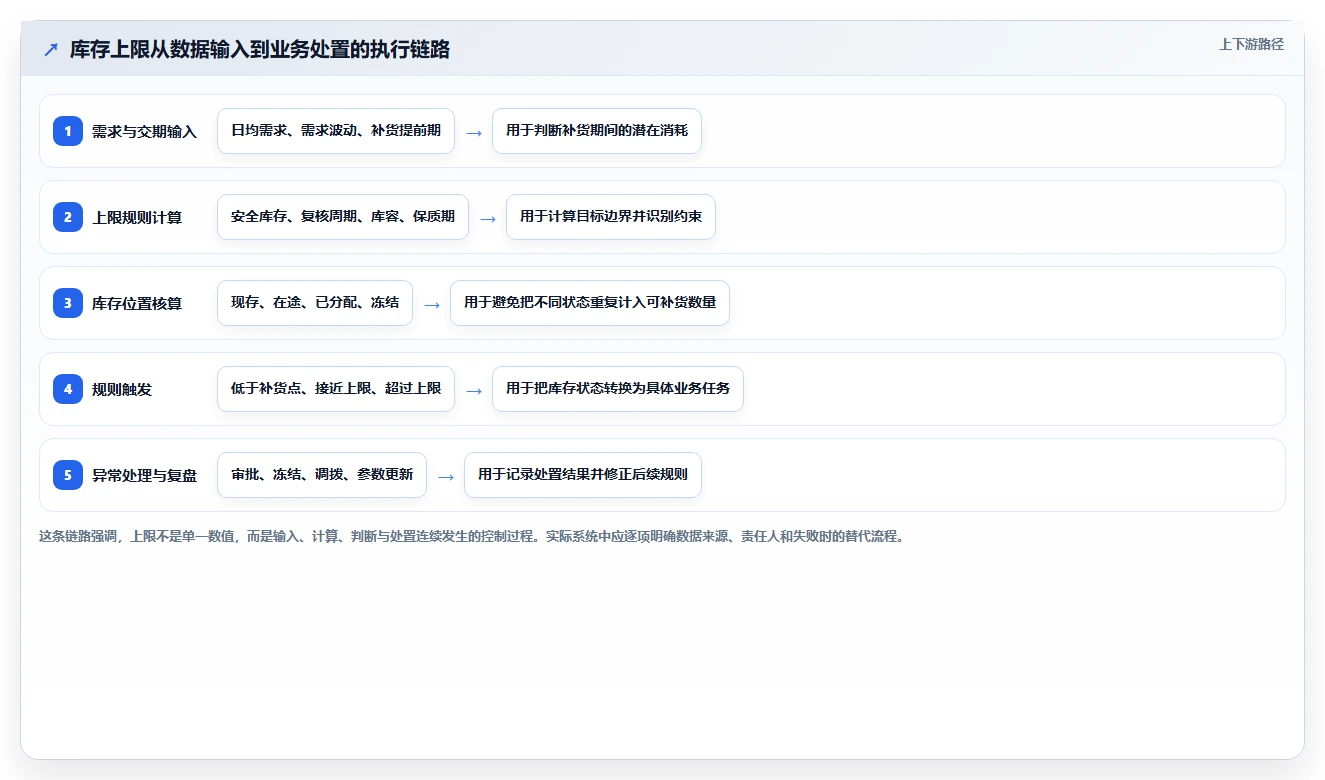Click the arrow icon beside the panel title
The width and height of the screenshot is (1325, 780).
pyautogui.click(x=51, y=50)
